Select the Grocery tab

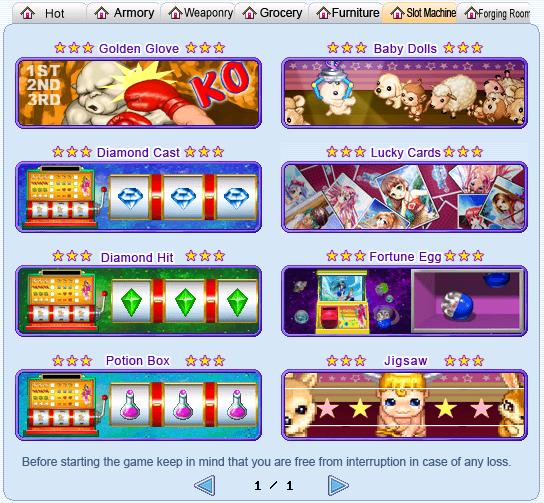click(x=272, y=13)
